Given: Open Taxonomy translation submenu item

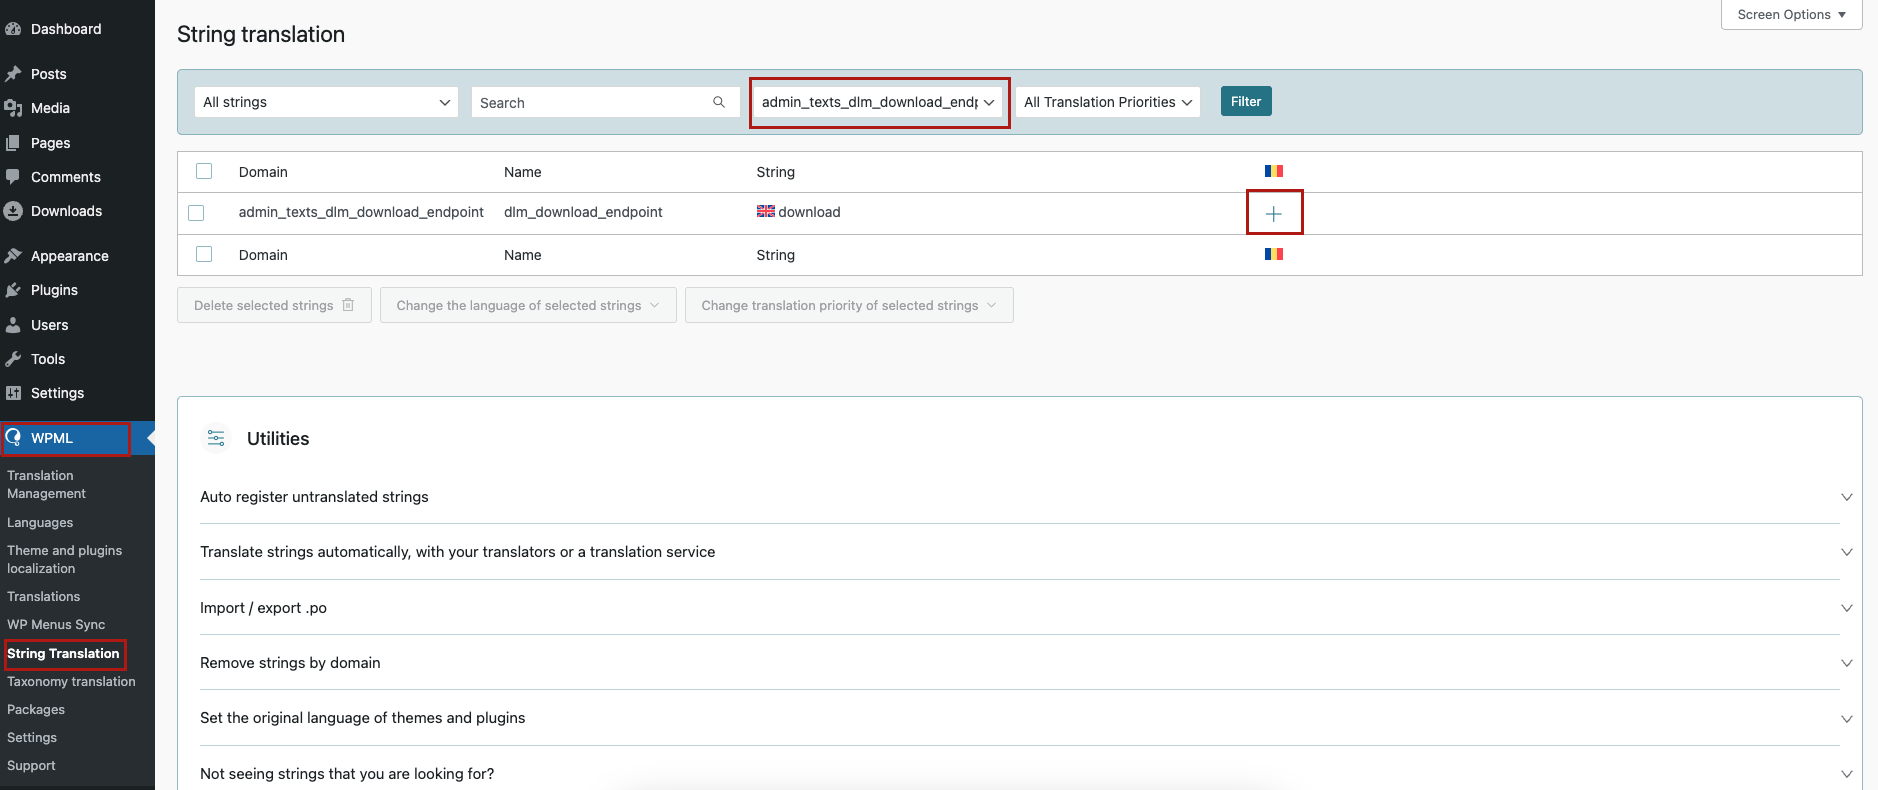Looking at the screenshot, I should 71,681.
